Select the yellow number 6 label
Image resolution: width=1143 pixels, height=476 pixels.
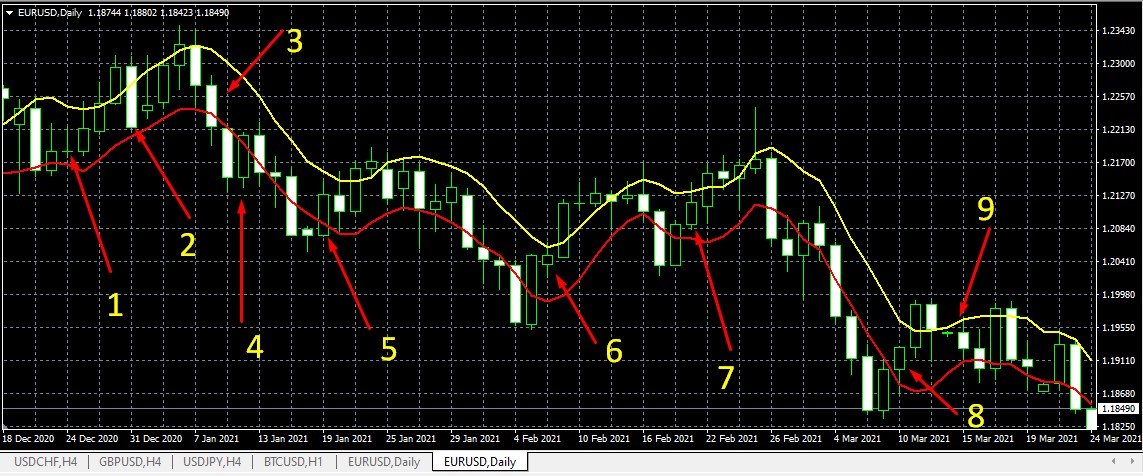point(613,350)
